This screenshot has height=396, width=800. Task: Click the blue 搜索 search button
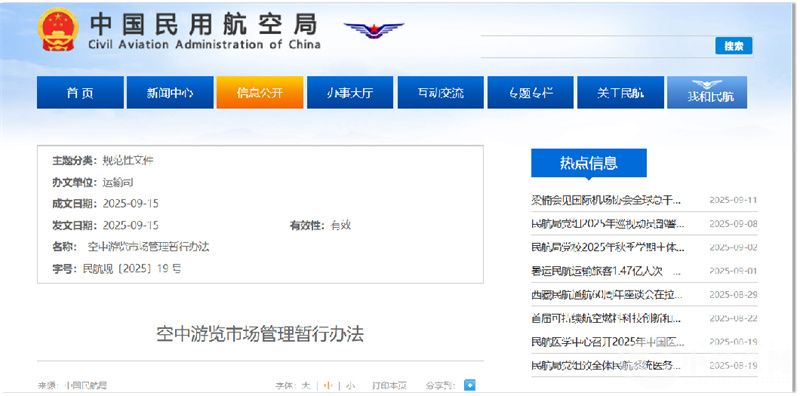coord(734,46)
